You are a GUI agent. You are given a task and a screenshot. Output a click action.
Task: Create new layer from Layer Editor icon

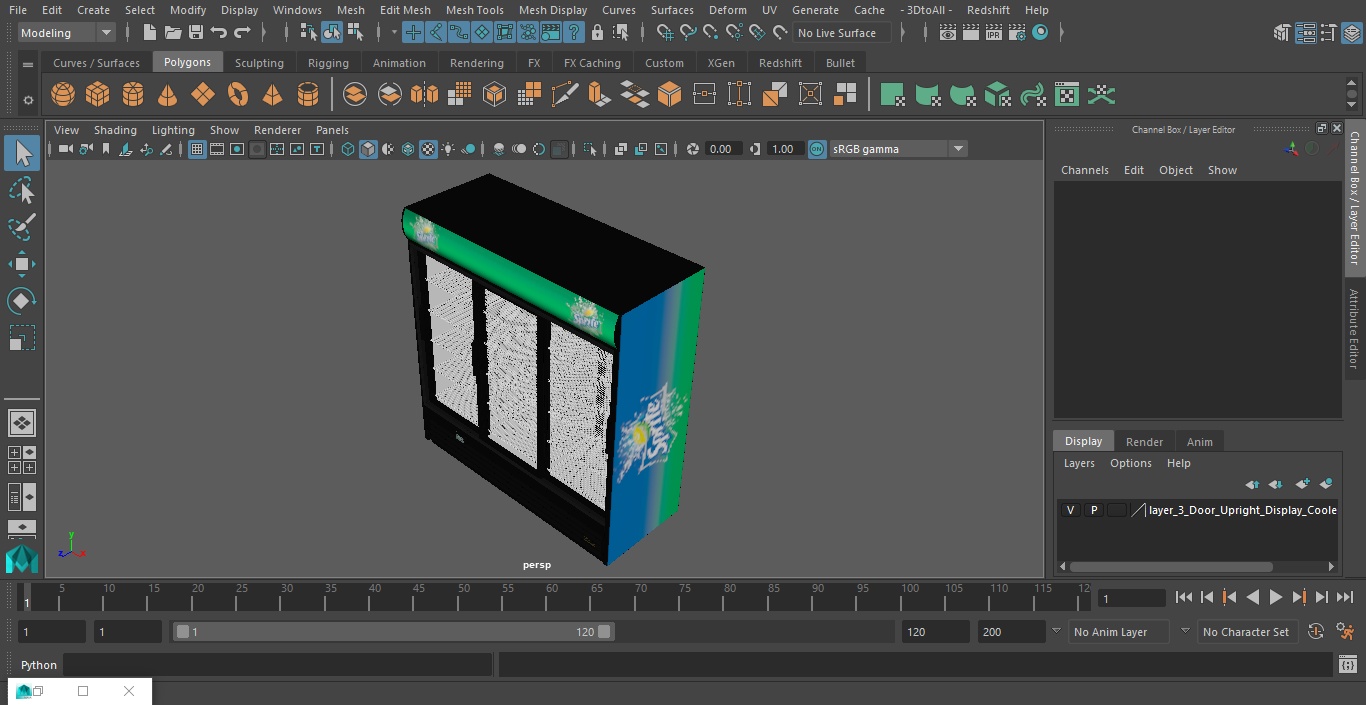[1302, 484]
